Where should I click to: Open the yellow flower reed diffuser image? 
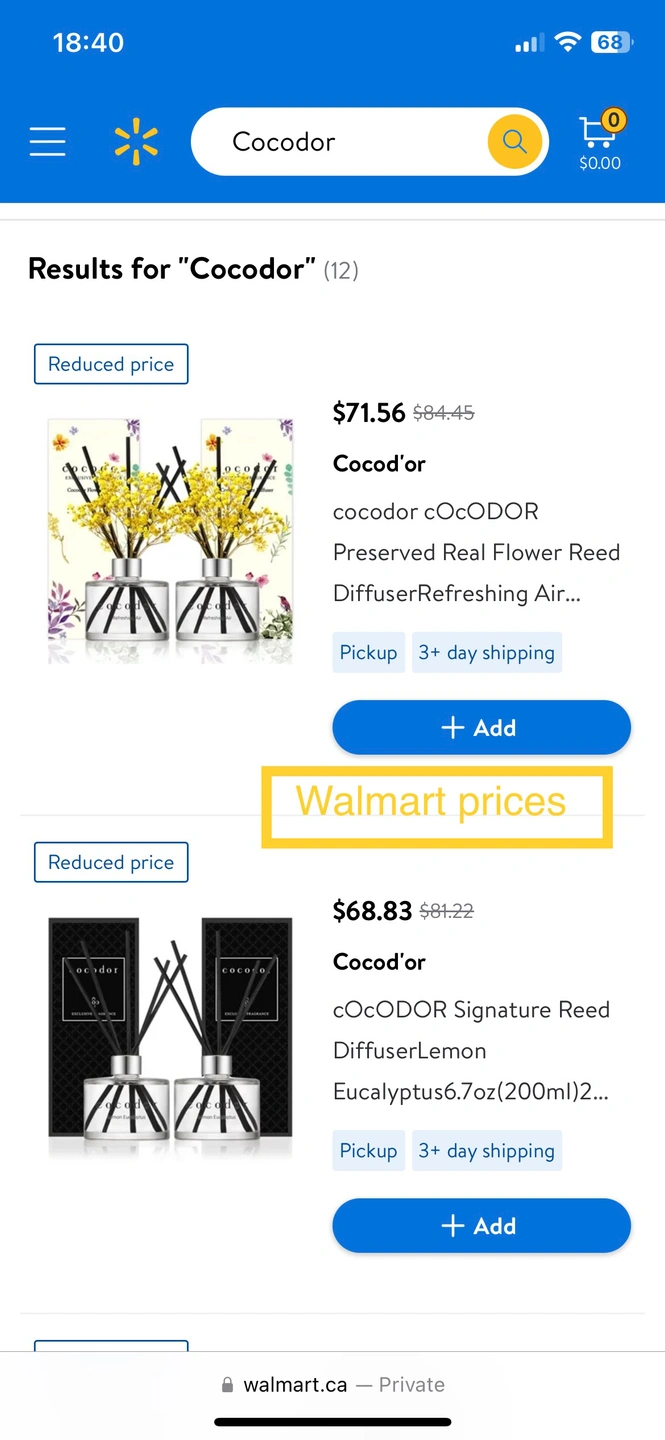(170, 540)
